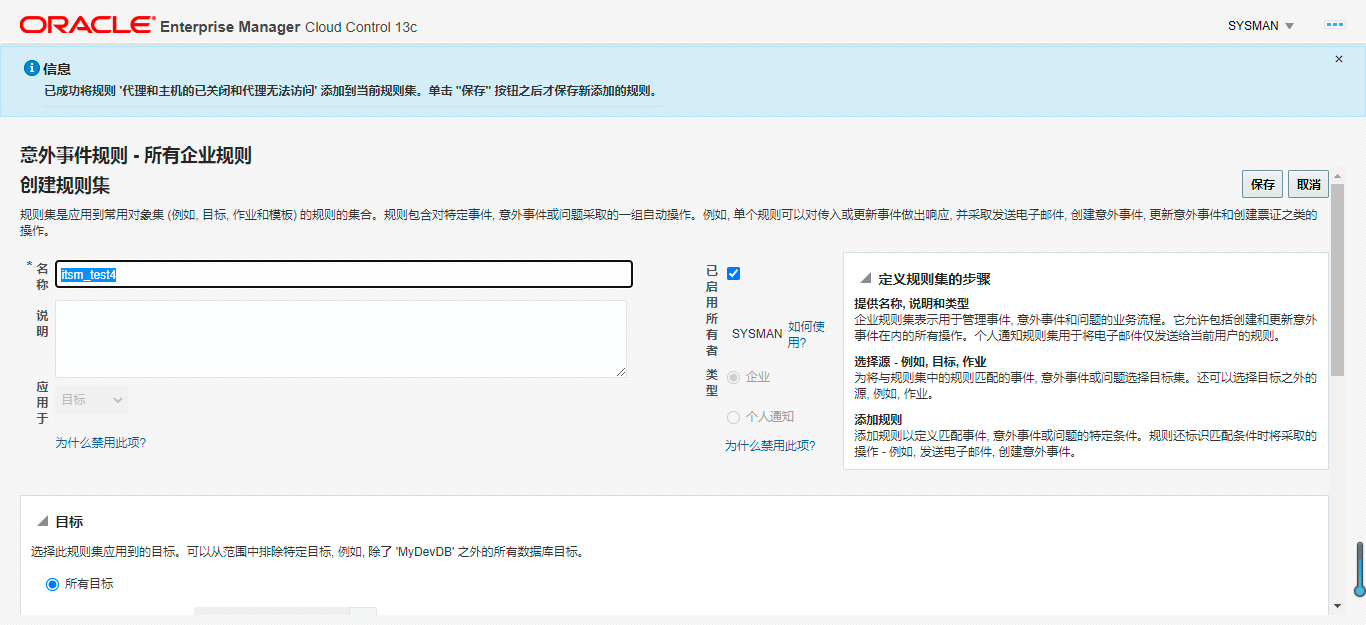Click the blue information icon

(31, 68)
